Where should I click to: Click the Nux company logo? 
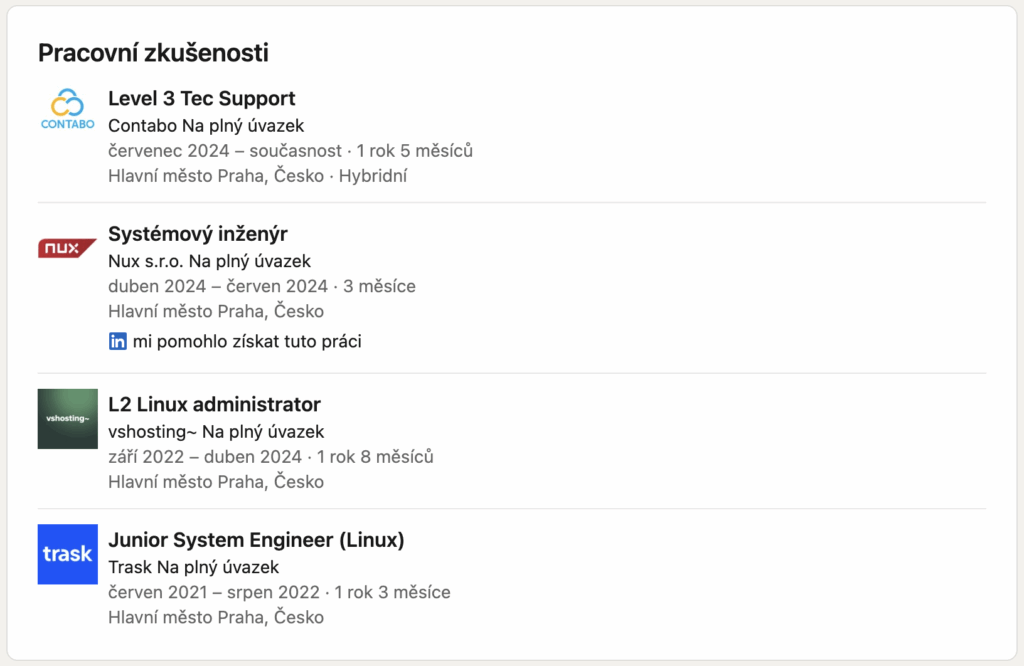coord(68,247)
